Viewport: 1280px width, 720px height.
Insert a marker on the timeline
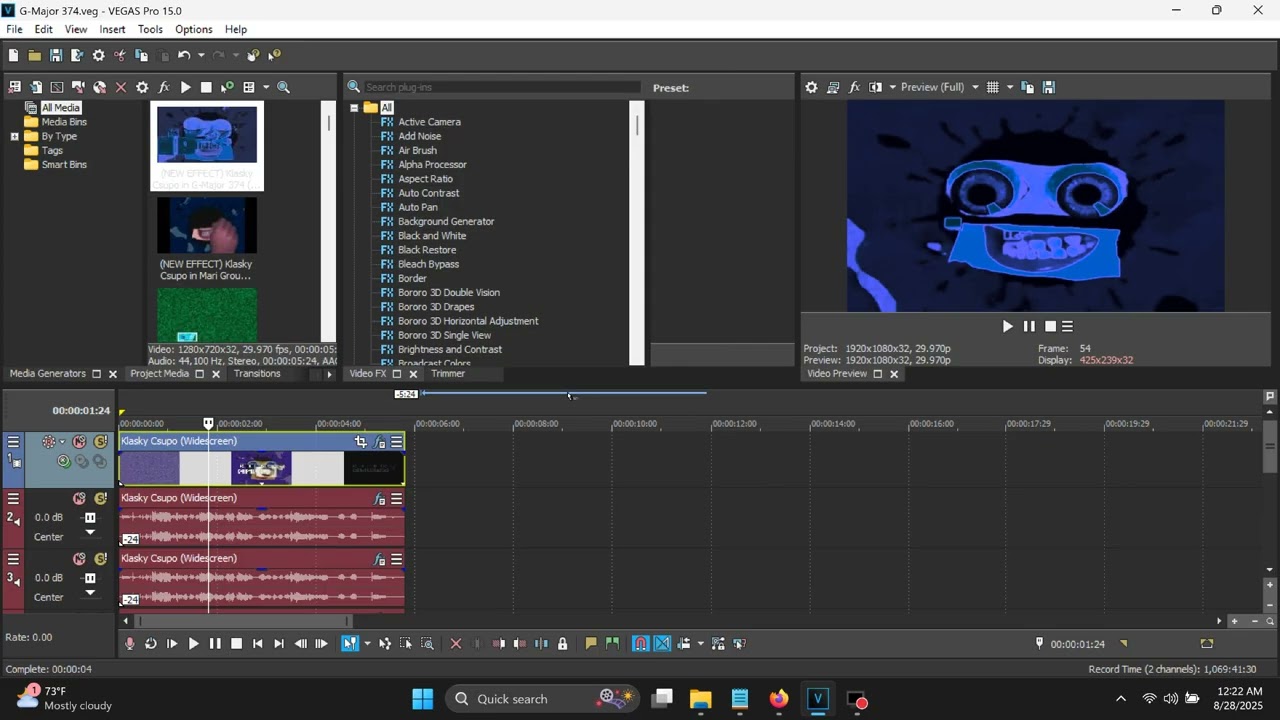(x=590, y=644)
